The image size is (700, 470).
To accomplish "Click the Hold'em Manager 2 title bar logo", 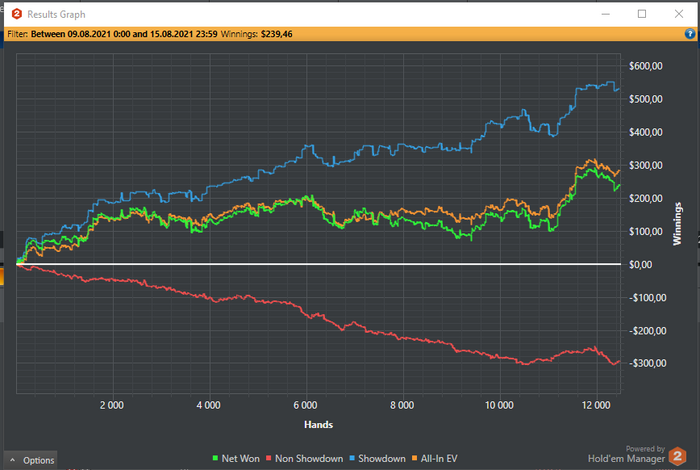I will [17, 14].
